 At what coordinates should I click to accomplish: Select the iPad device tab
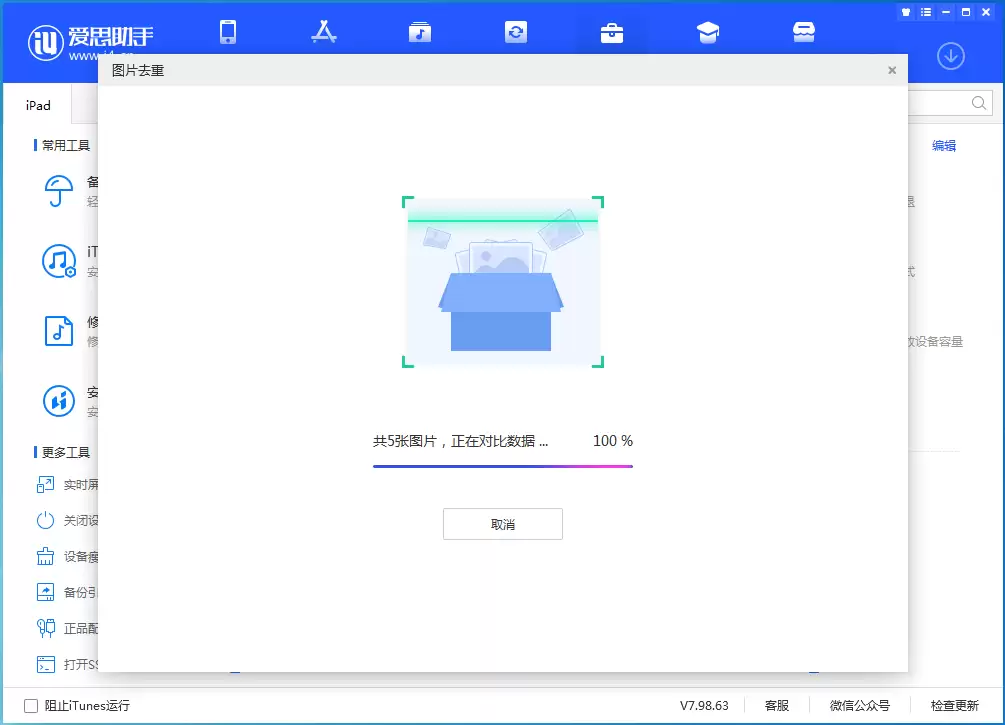38,106
